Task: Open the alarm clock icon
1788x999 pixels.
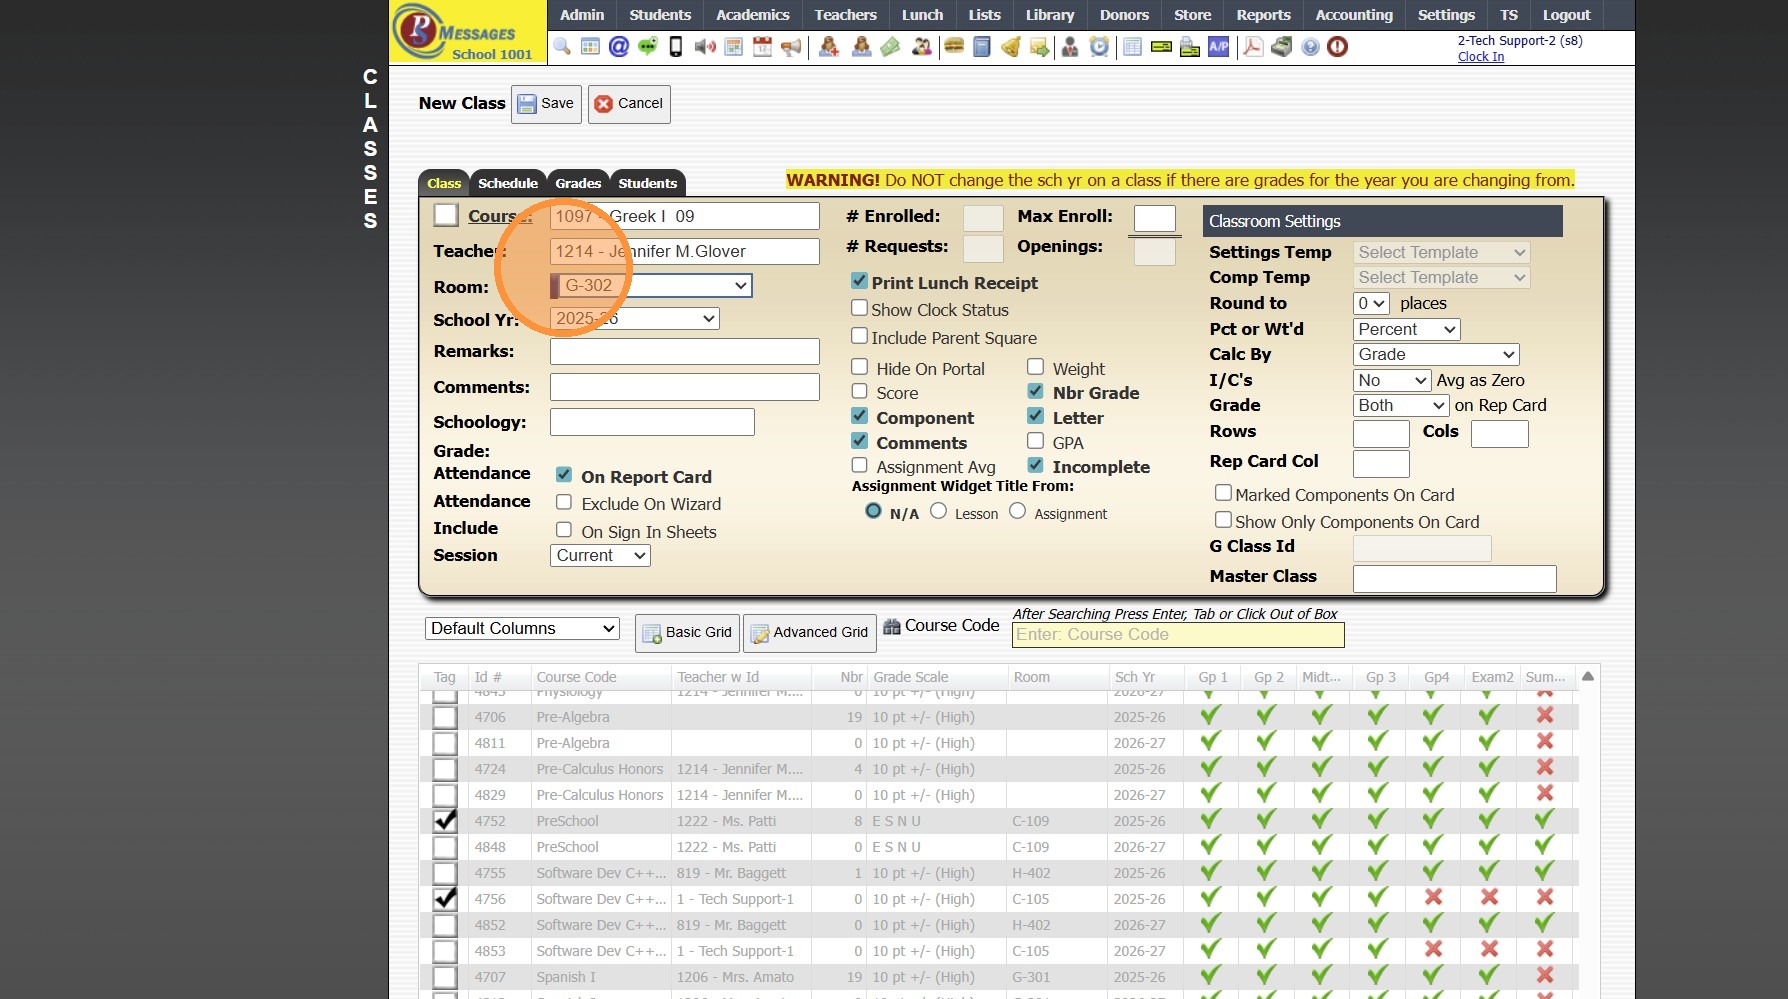Action: (1099, 47)
